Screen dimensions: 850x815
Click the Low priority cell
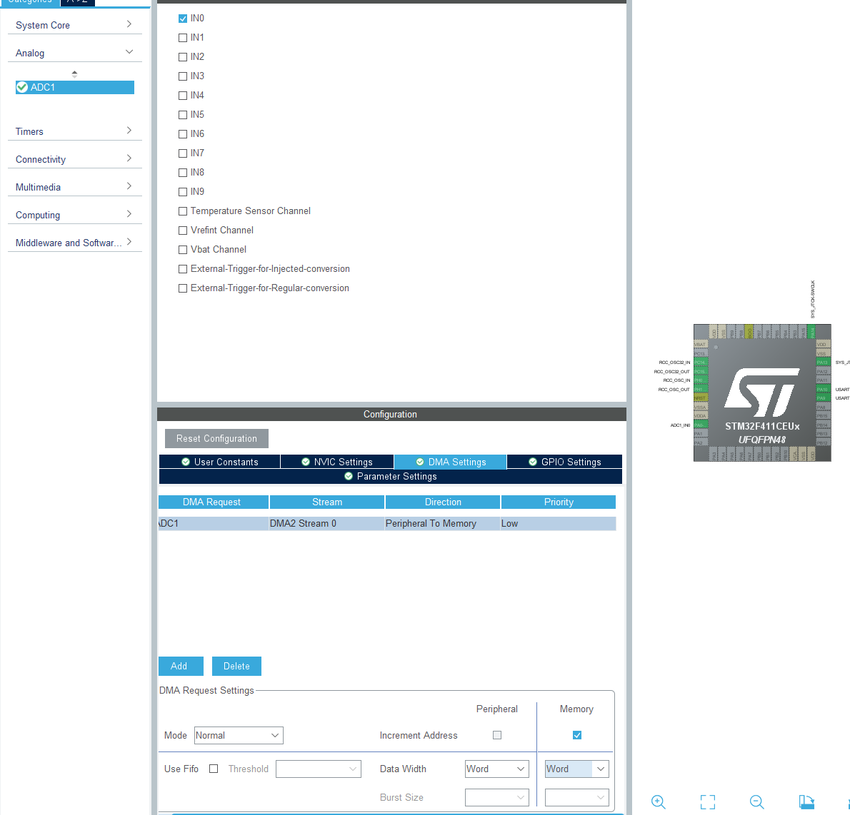558,523
